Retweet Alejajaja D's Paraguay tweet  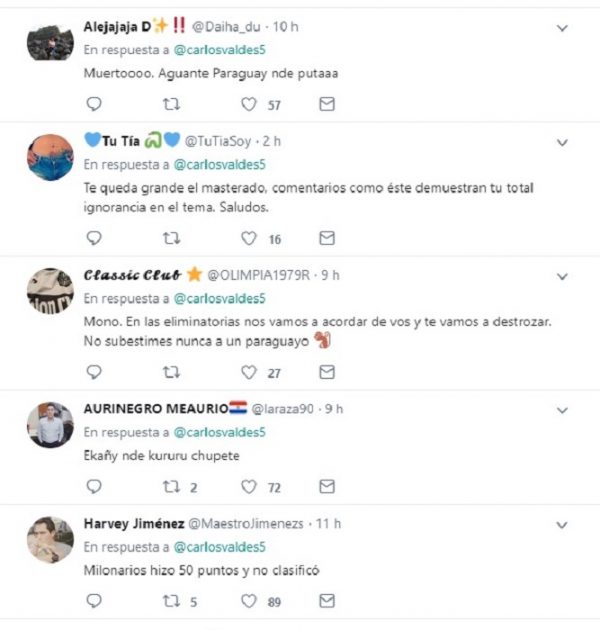click(x=171, y=104)
